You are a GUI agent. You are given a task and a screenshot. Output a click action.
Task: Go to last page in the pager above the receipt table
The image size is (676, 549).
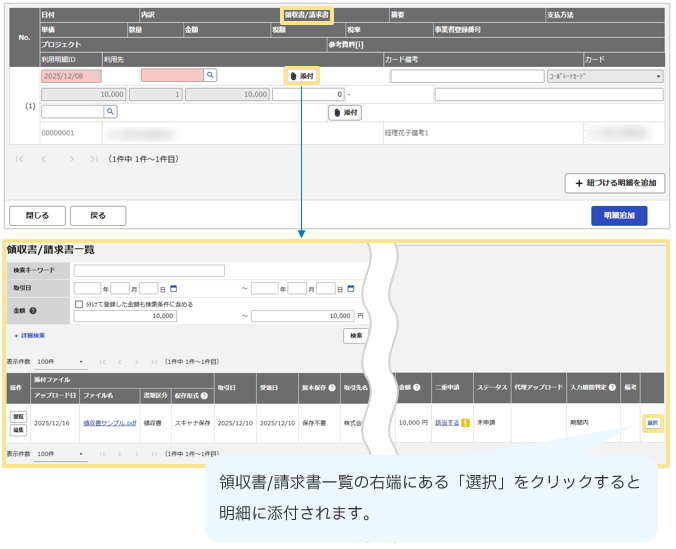(153, 362)
